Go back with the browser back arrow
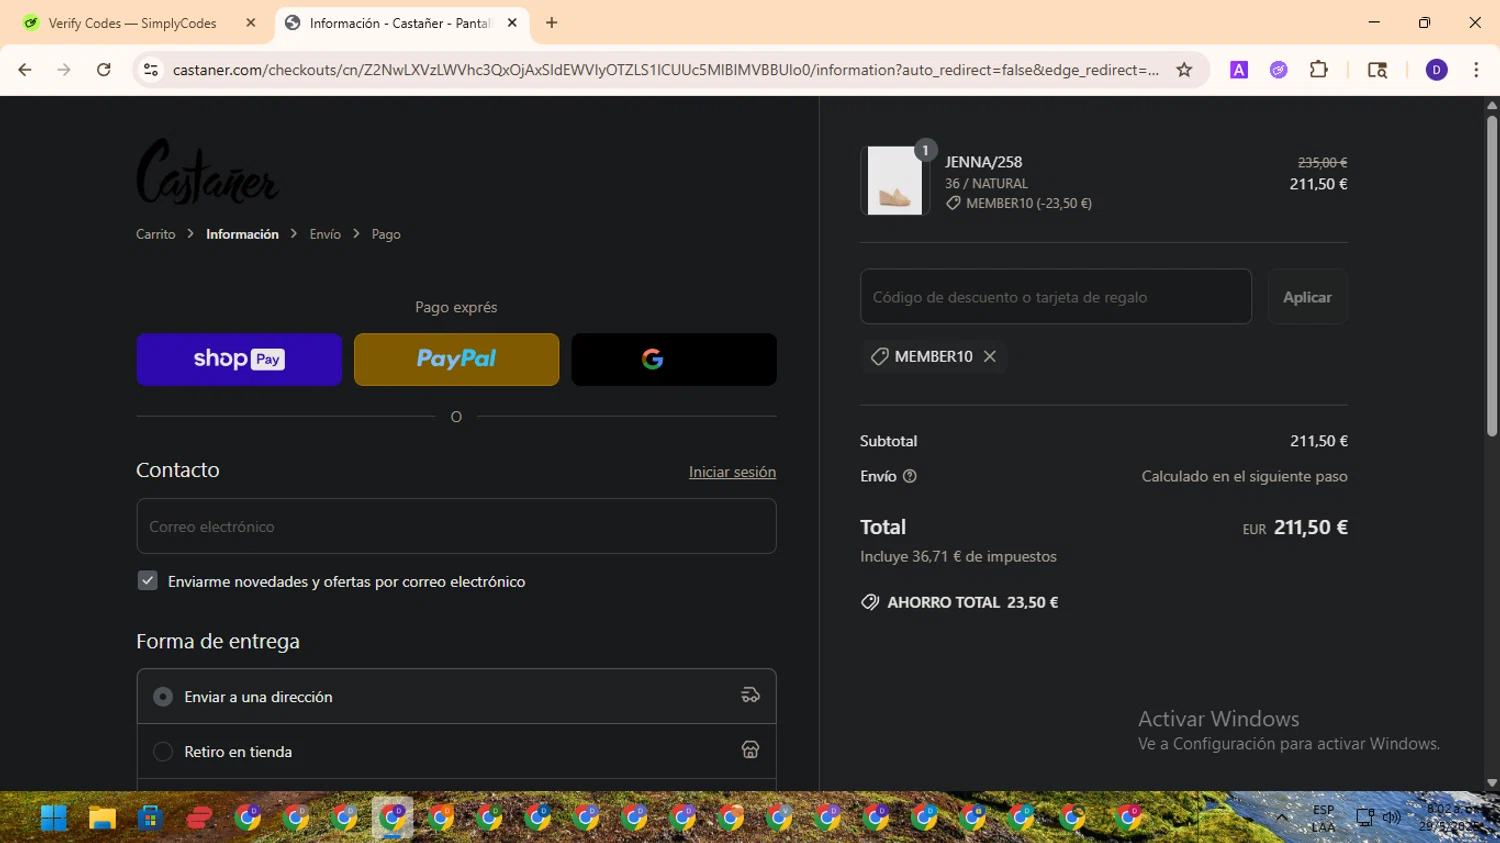The image size is (1500, 843). click(x=25, y=70)
